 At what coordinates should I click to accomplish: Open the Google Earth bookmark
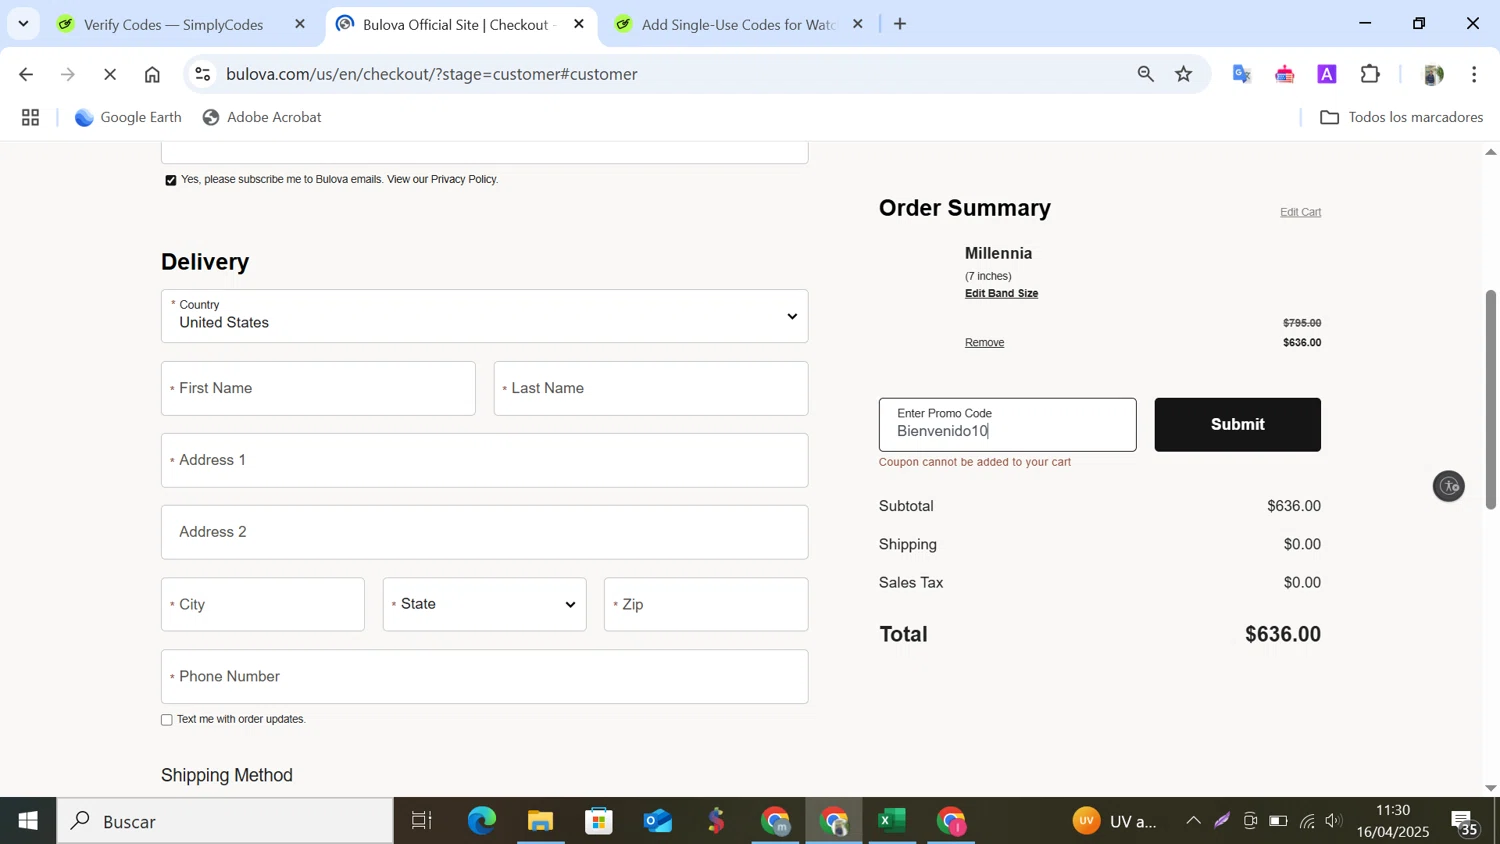[x=128, y=117]
